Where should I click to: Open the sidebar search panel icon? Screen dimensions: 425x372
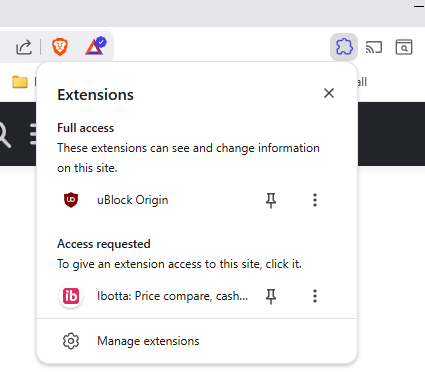(404, 47)
